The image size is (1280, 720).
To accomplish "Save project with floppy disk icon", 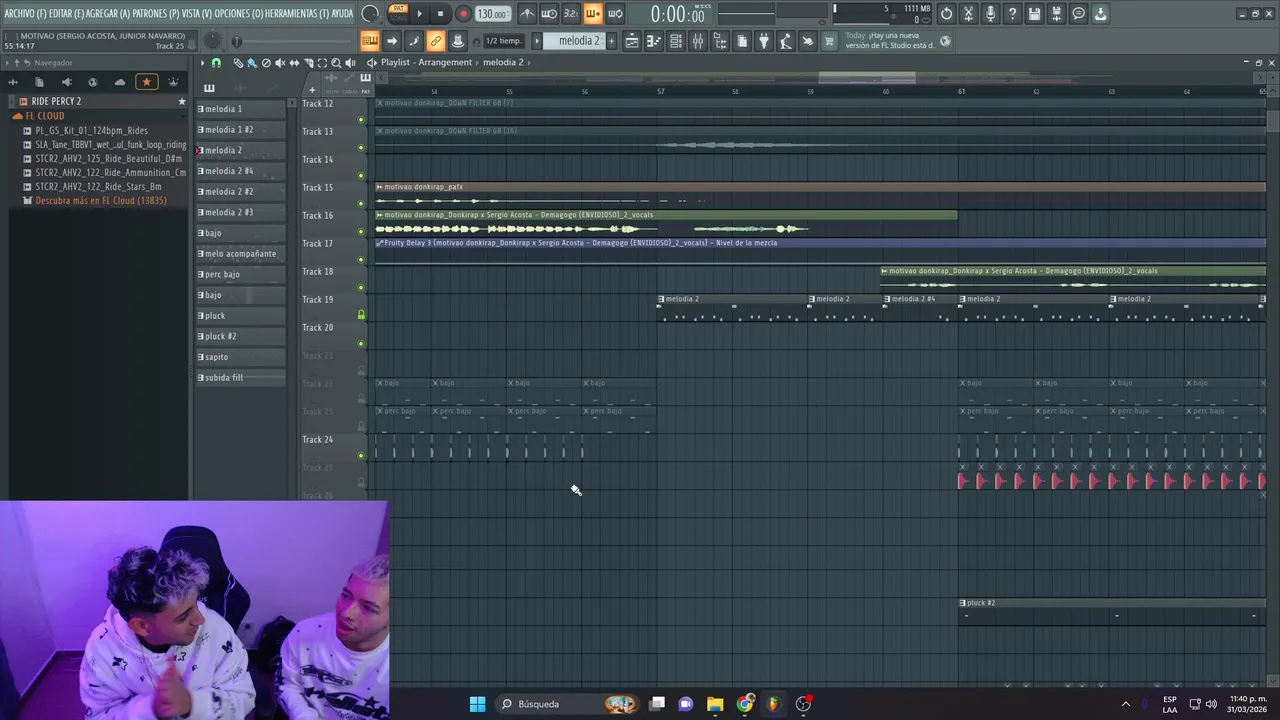I will (1034, 13).
